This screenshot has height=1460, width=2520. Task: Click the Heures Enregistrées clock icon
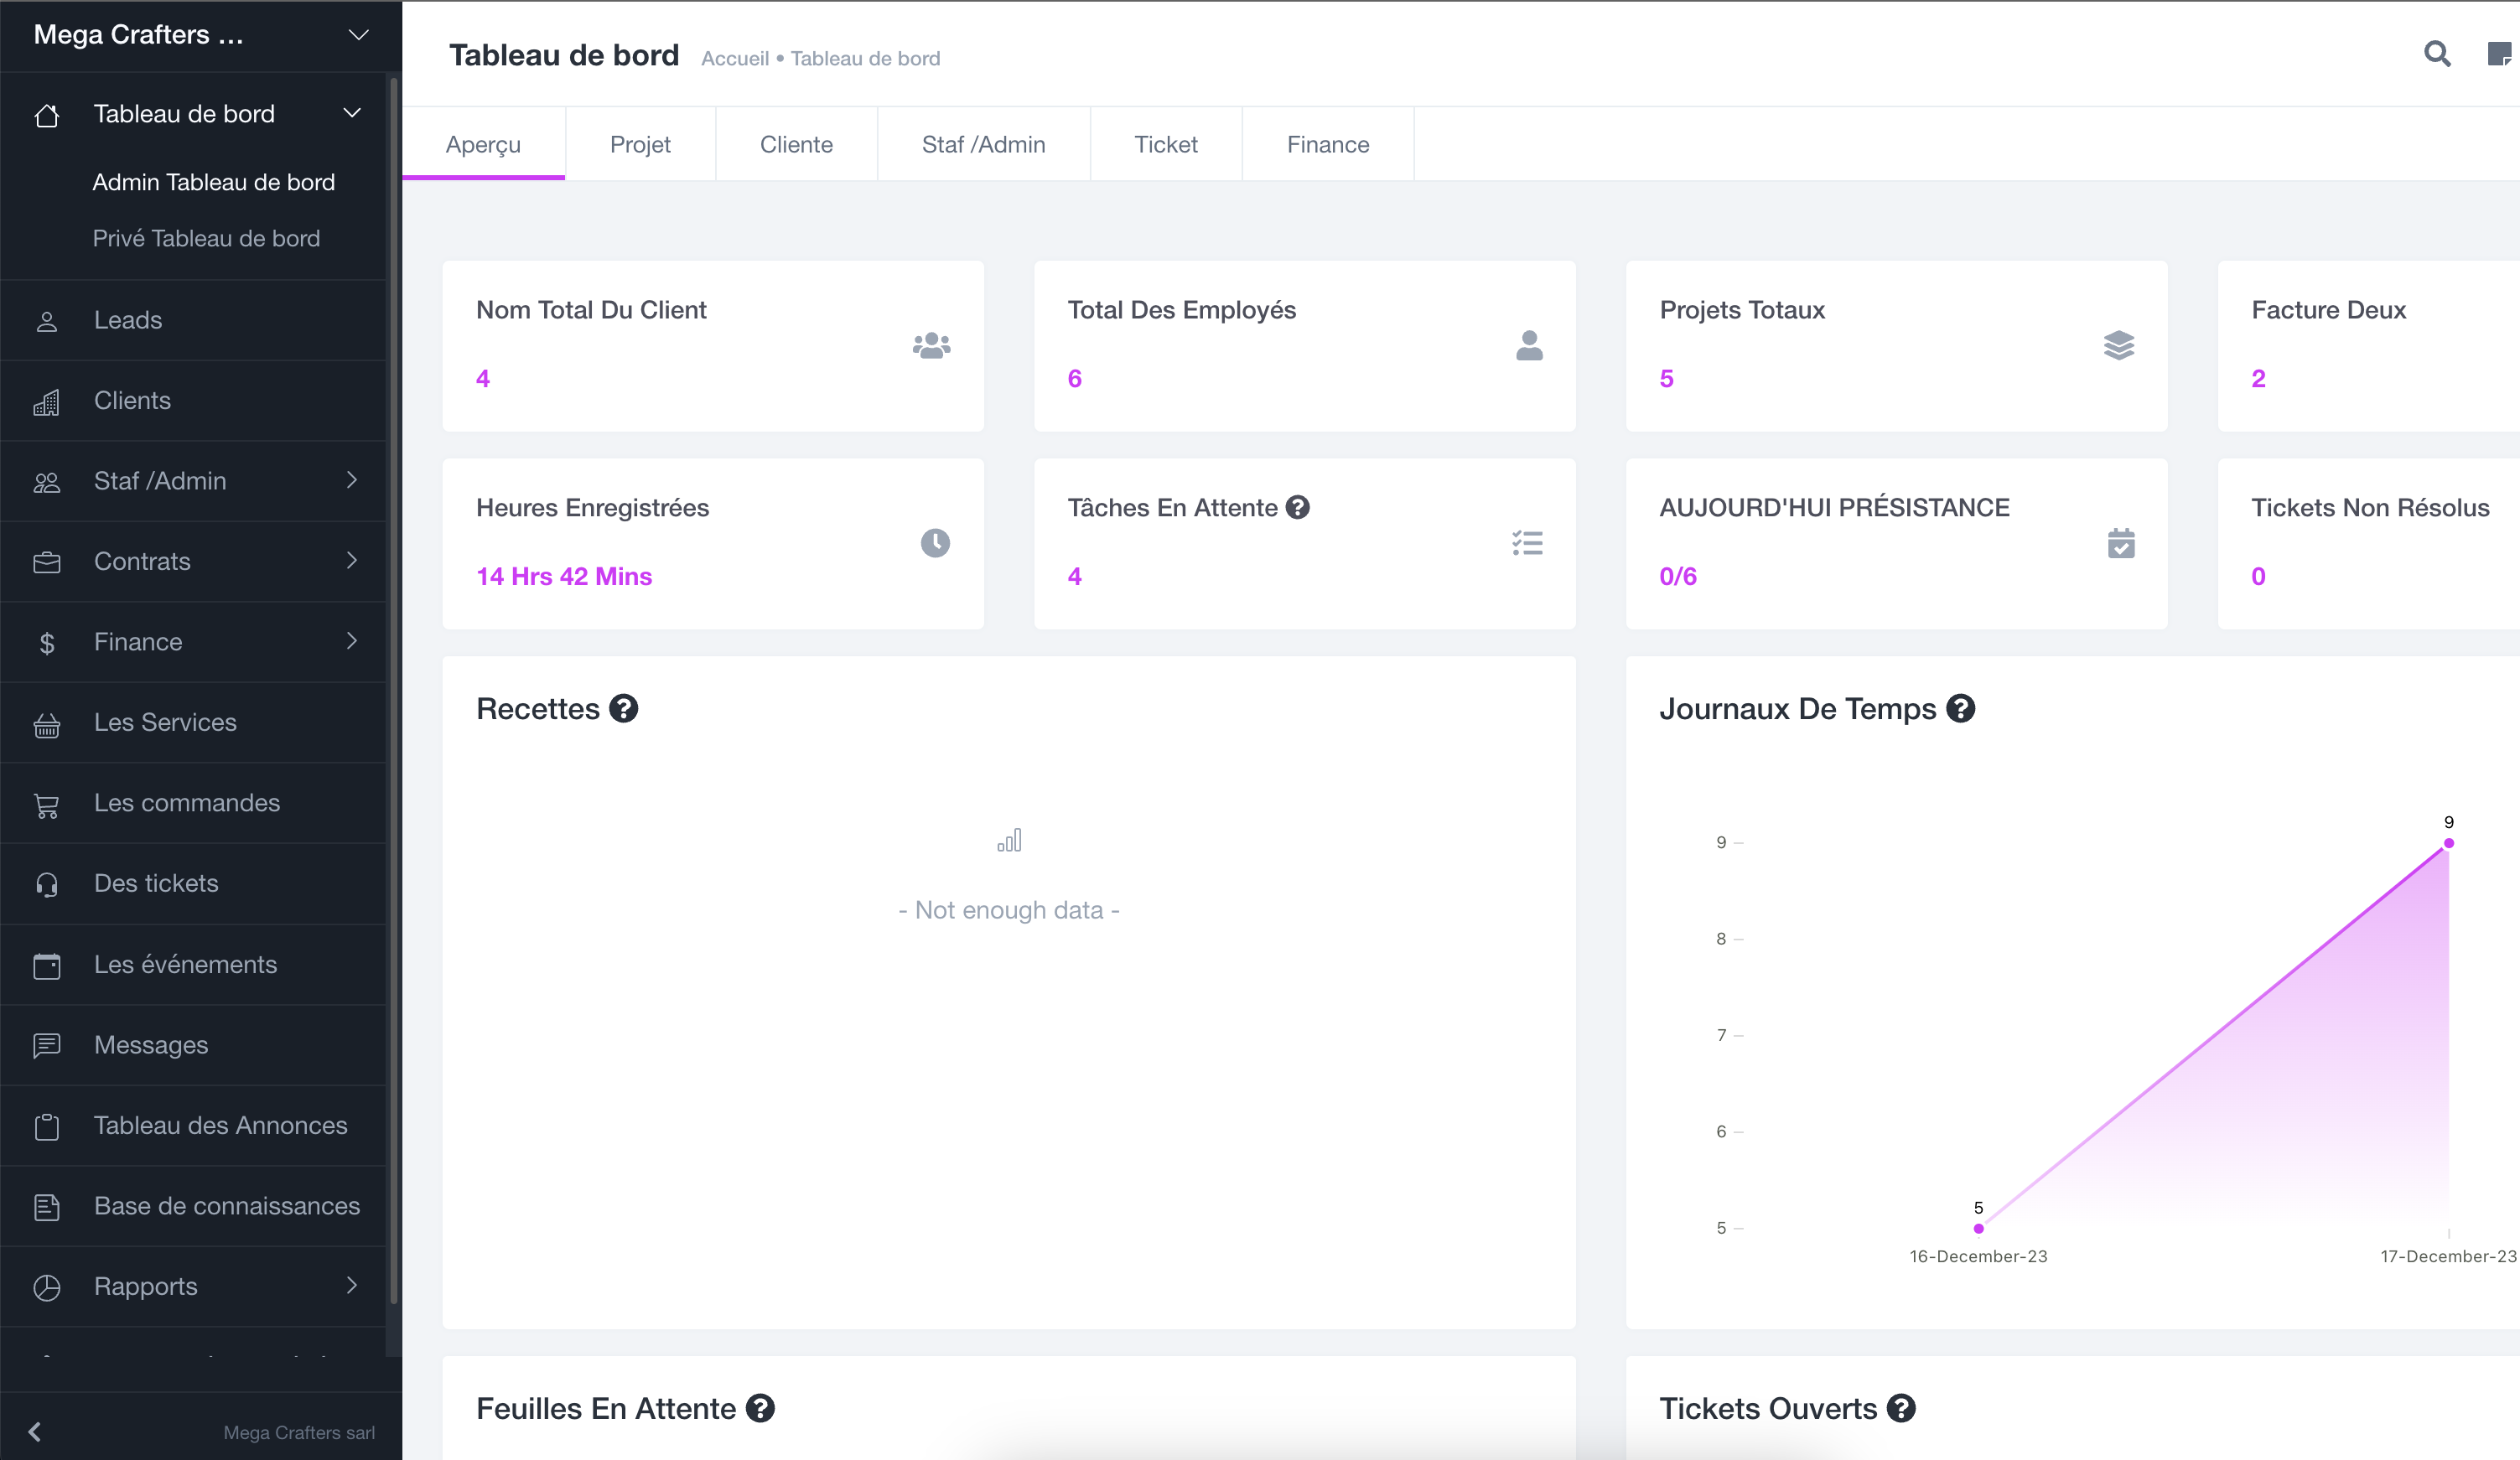tap(935, 543)
